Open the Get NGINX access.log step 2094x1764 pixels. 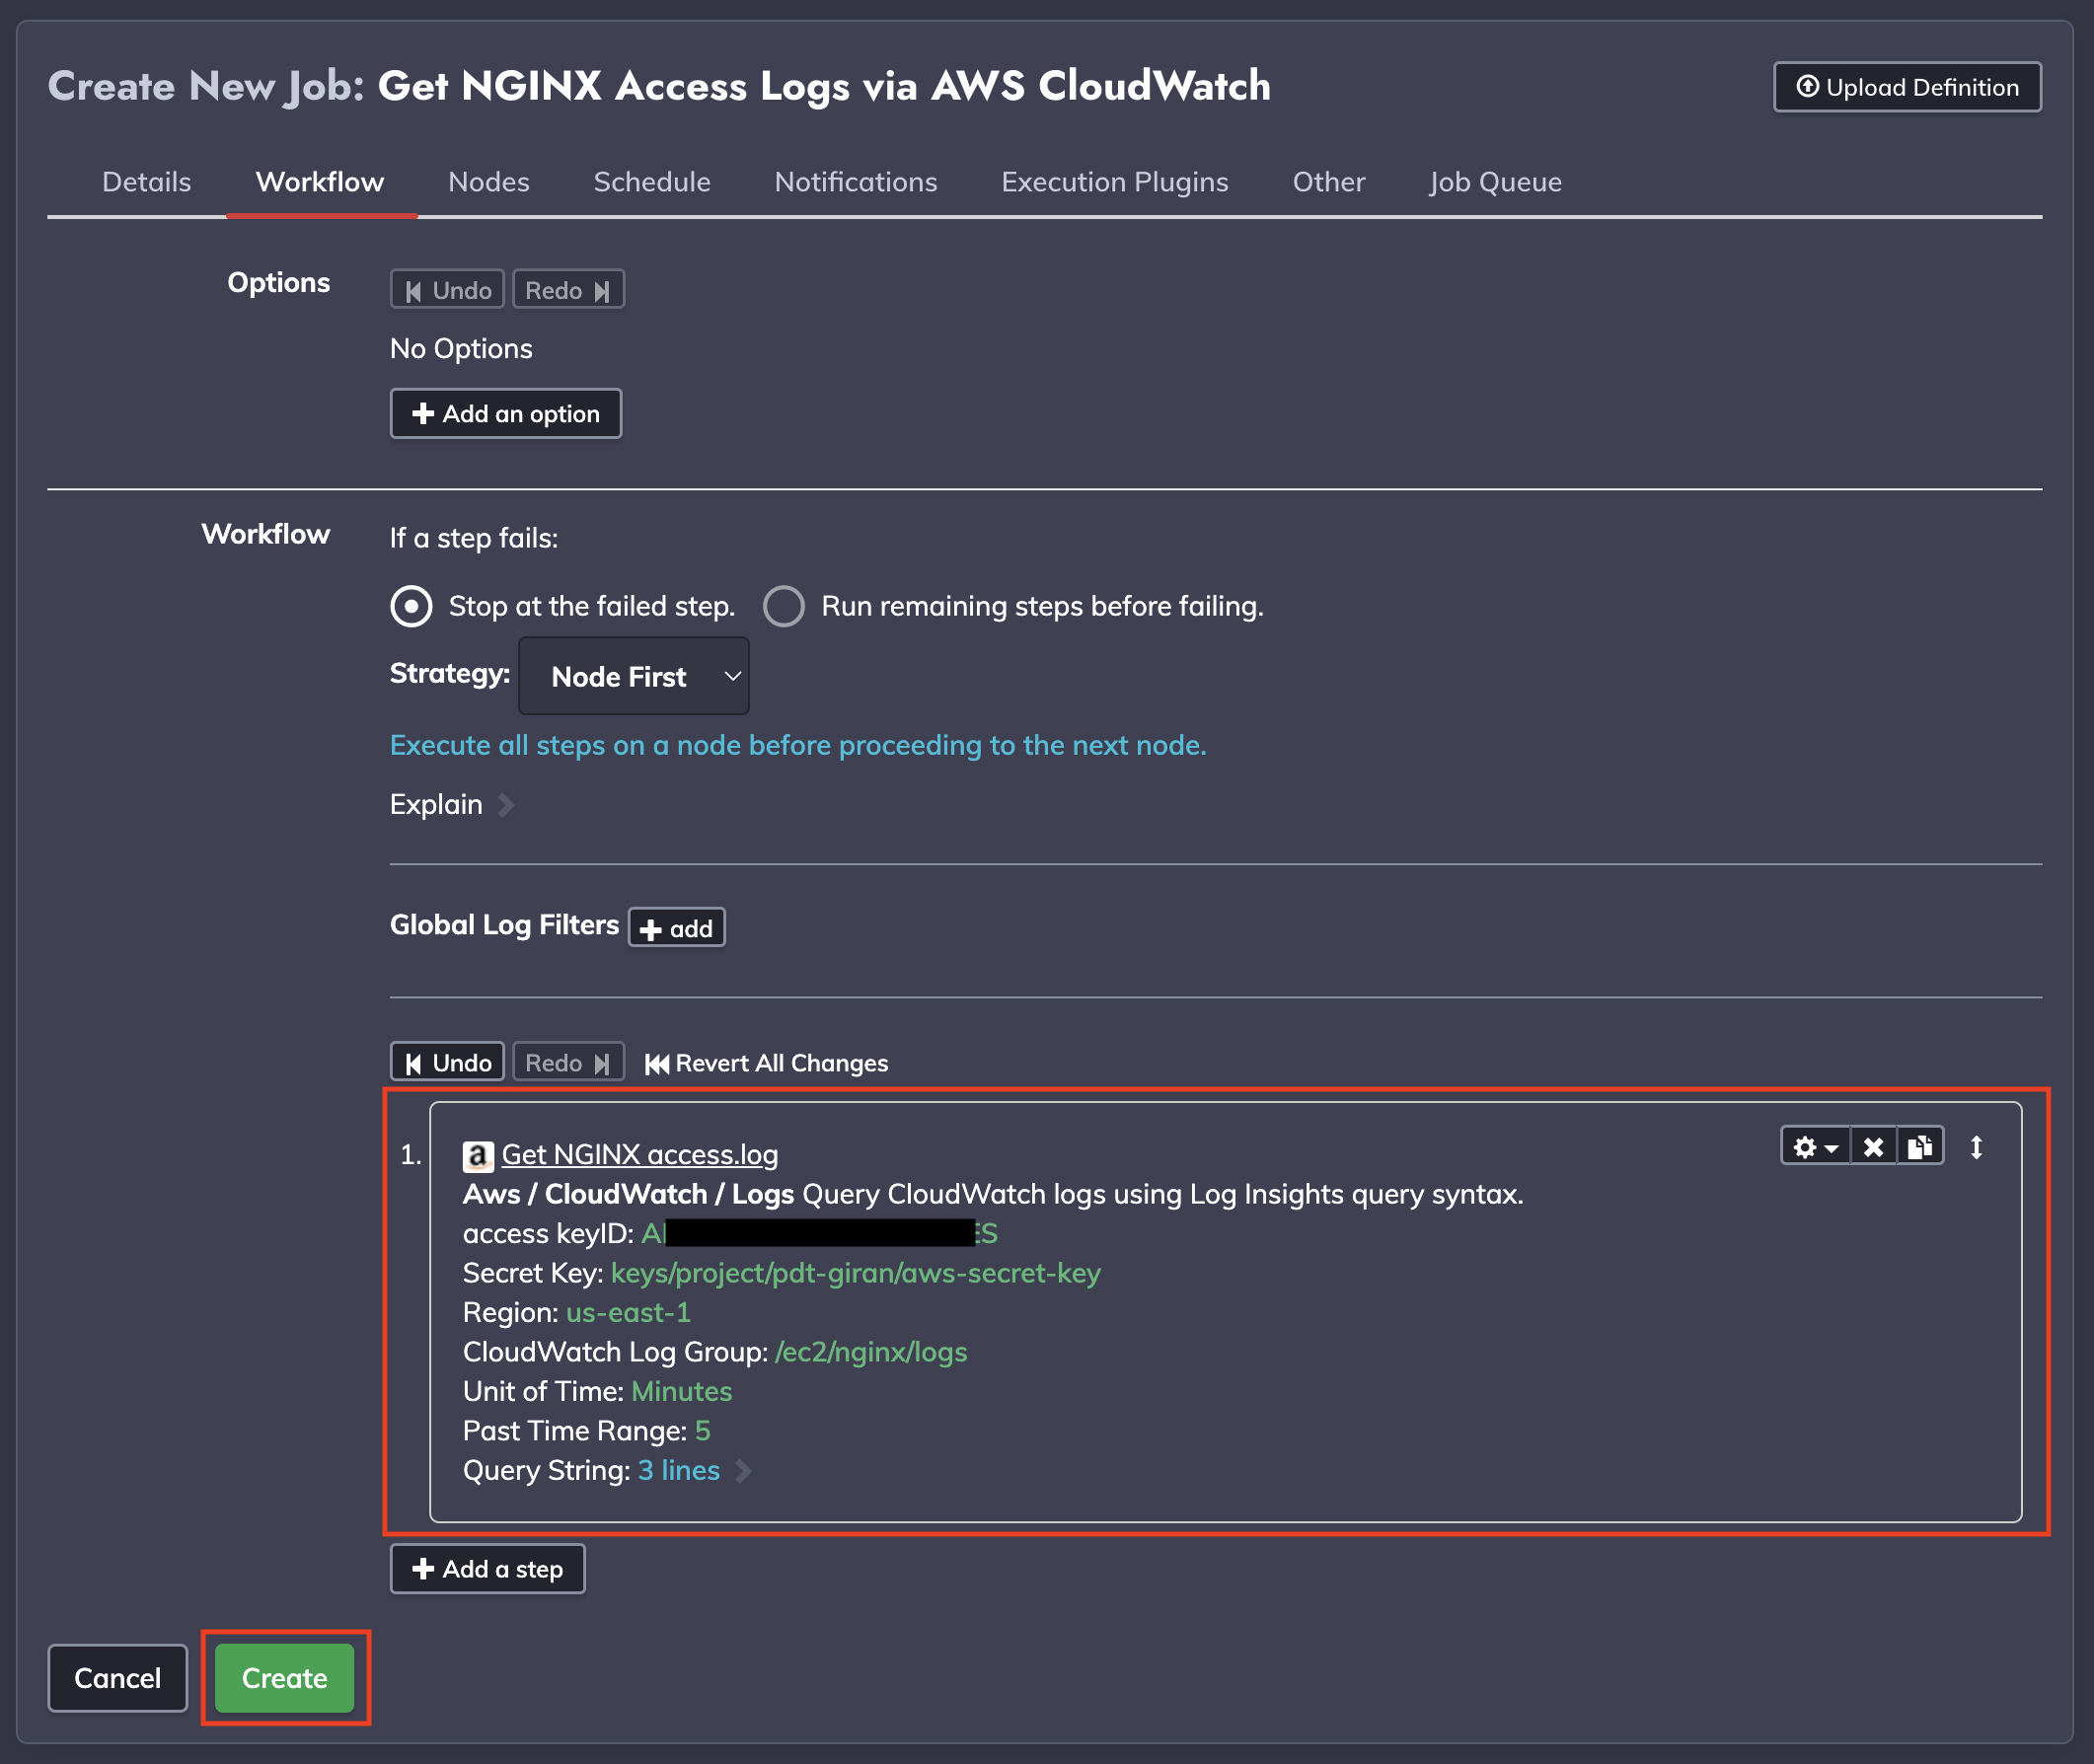point(639,1155)
